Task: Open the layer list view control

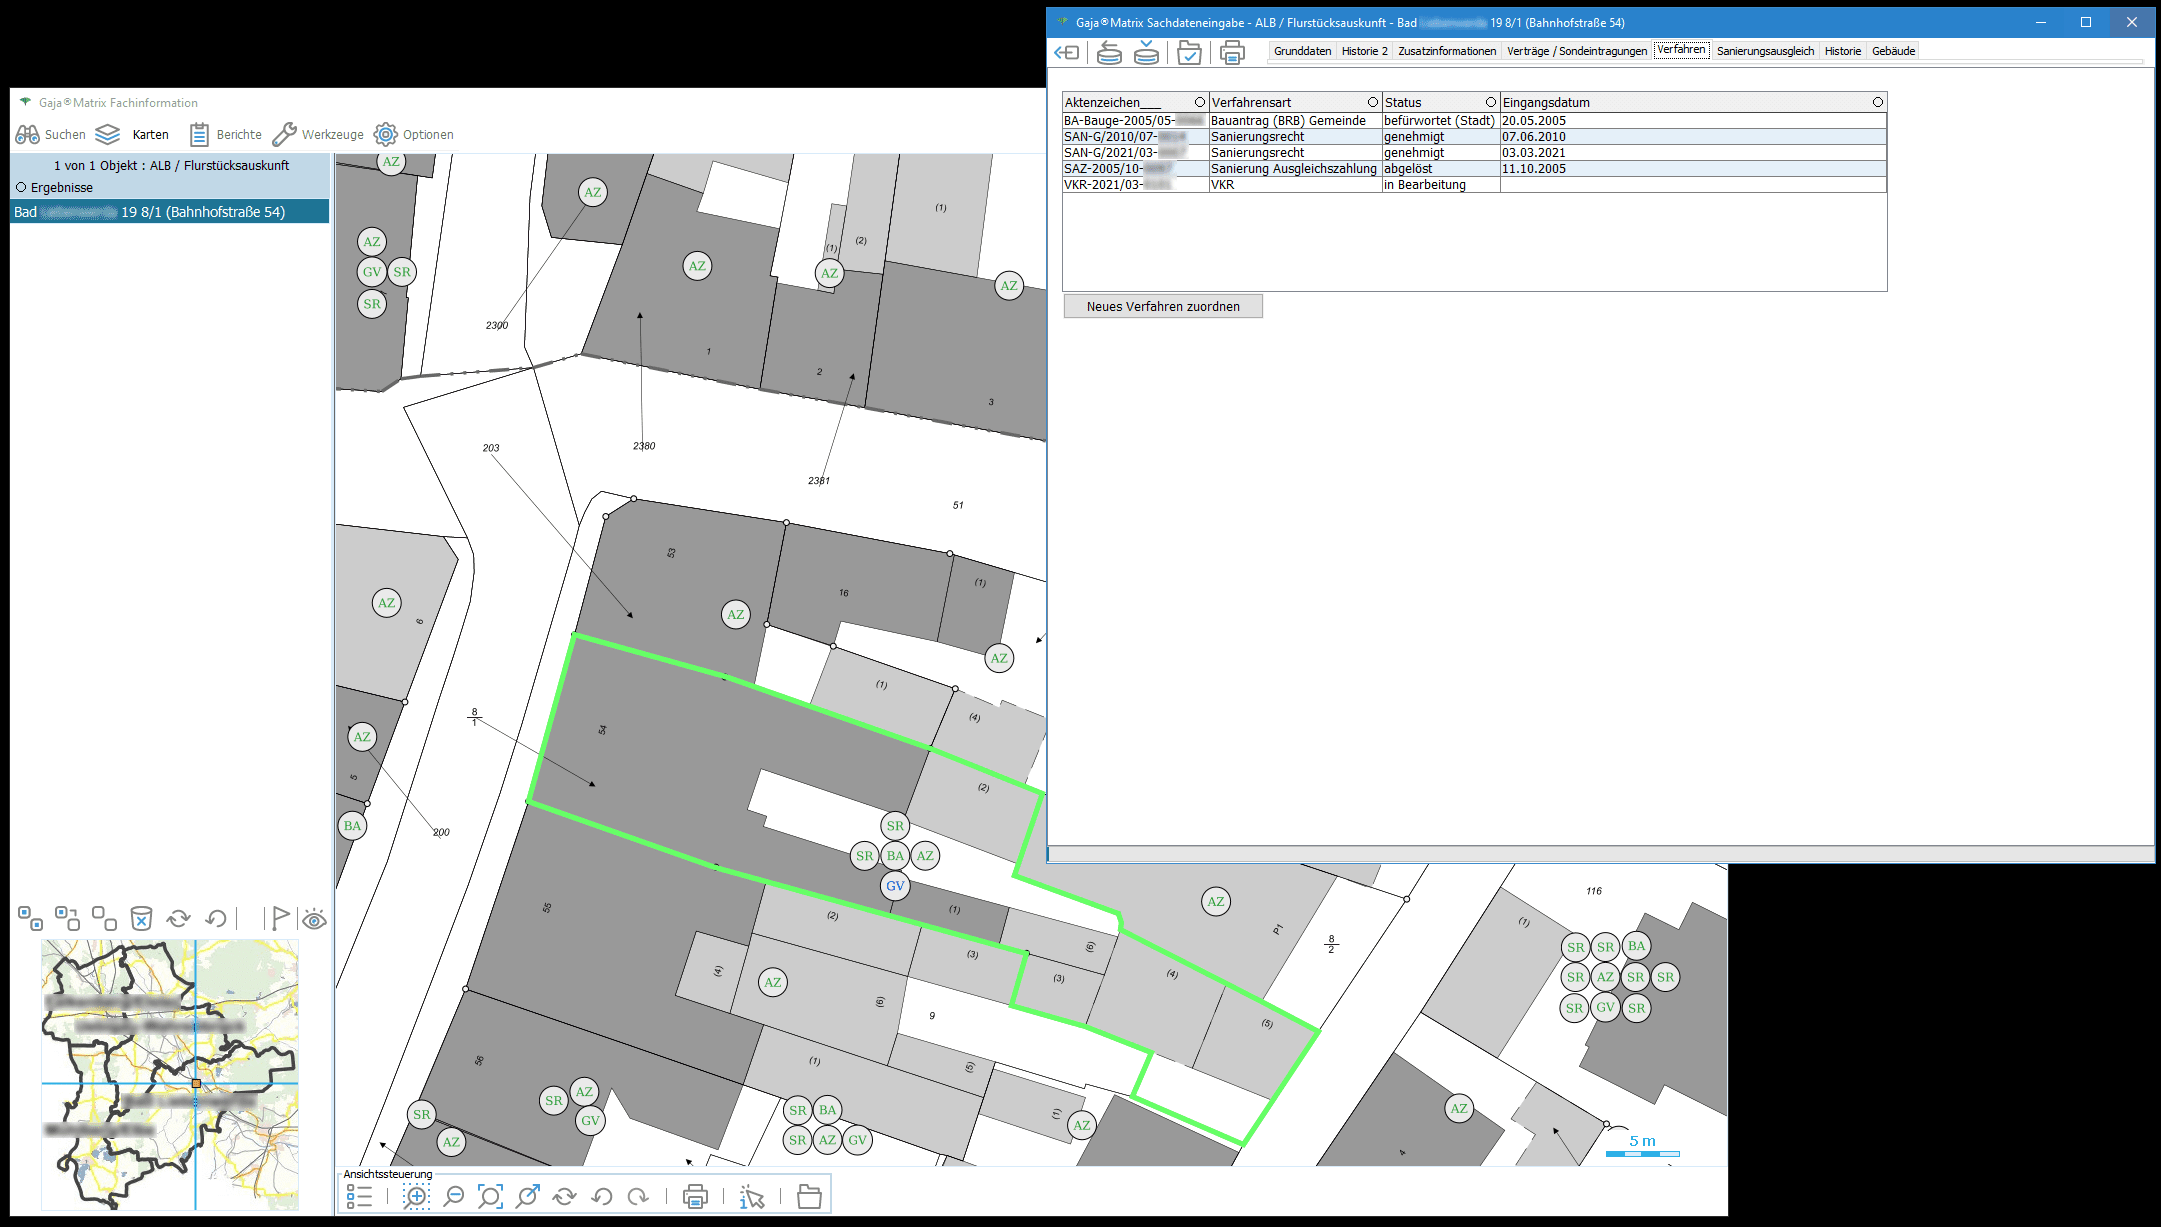Action: pos(359,1196)
